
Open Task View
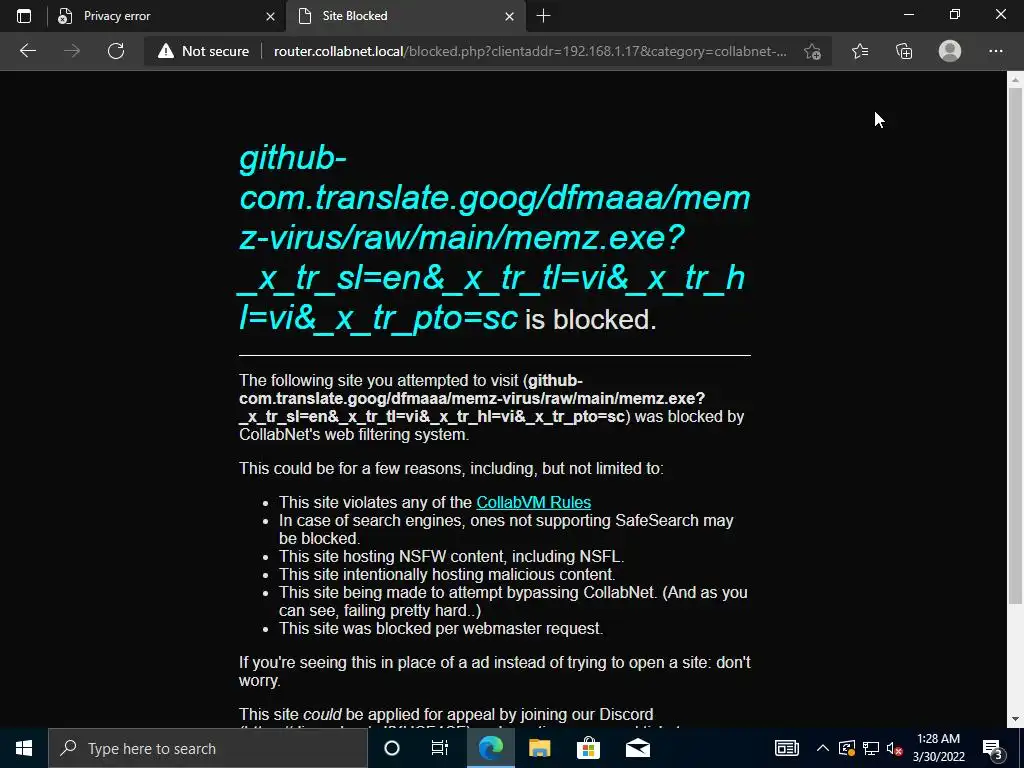[x=440, y=748]
